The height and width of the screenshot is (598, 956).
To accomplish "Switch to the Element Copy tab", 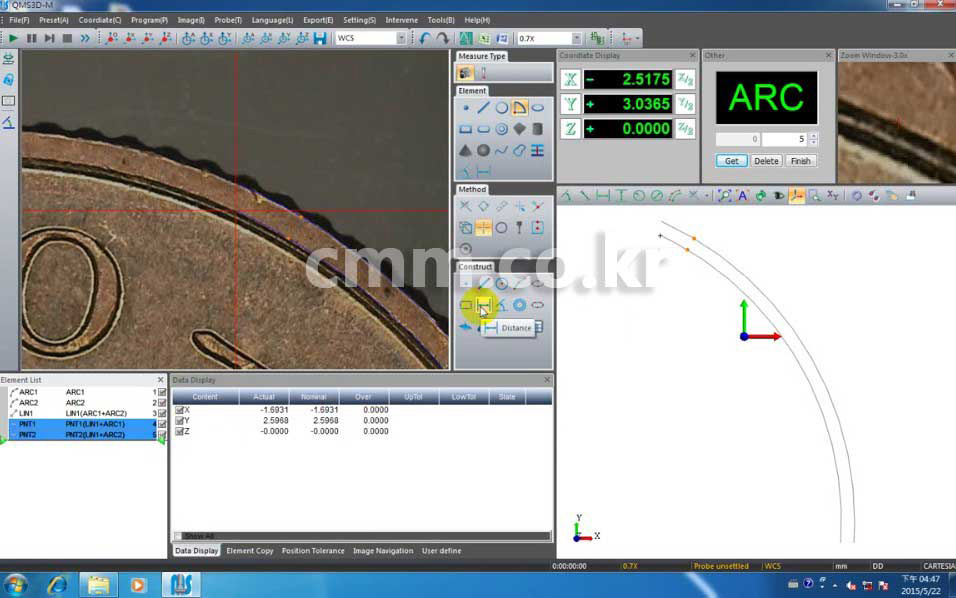I will (x=249, y=550).
